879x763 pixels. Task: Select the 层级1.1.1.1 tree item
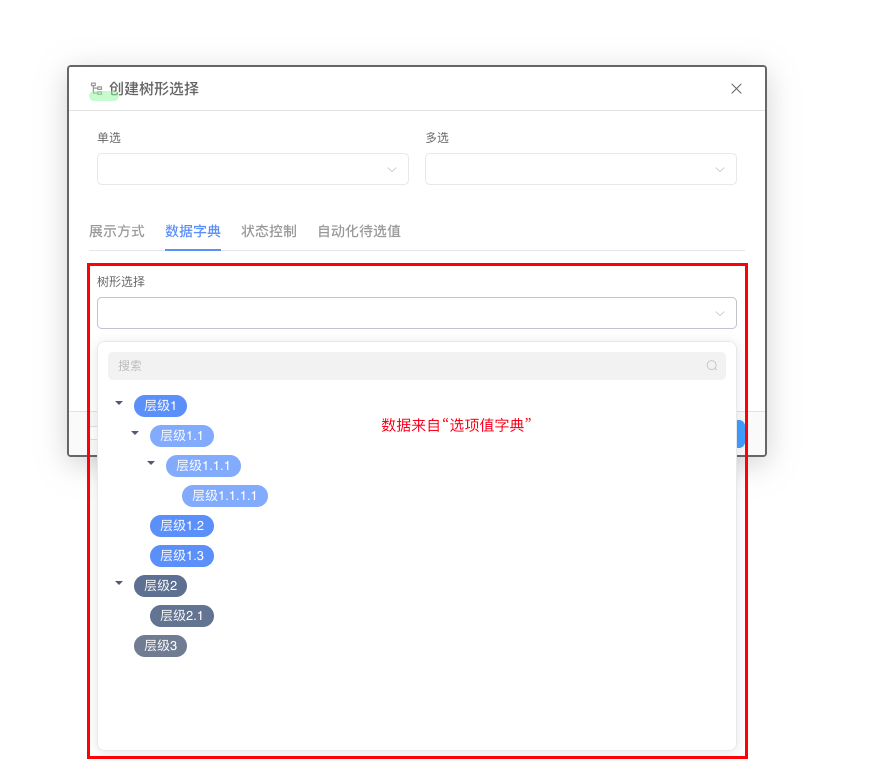[x=225, y=495]
